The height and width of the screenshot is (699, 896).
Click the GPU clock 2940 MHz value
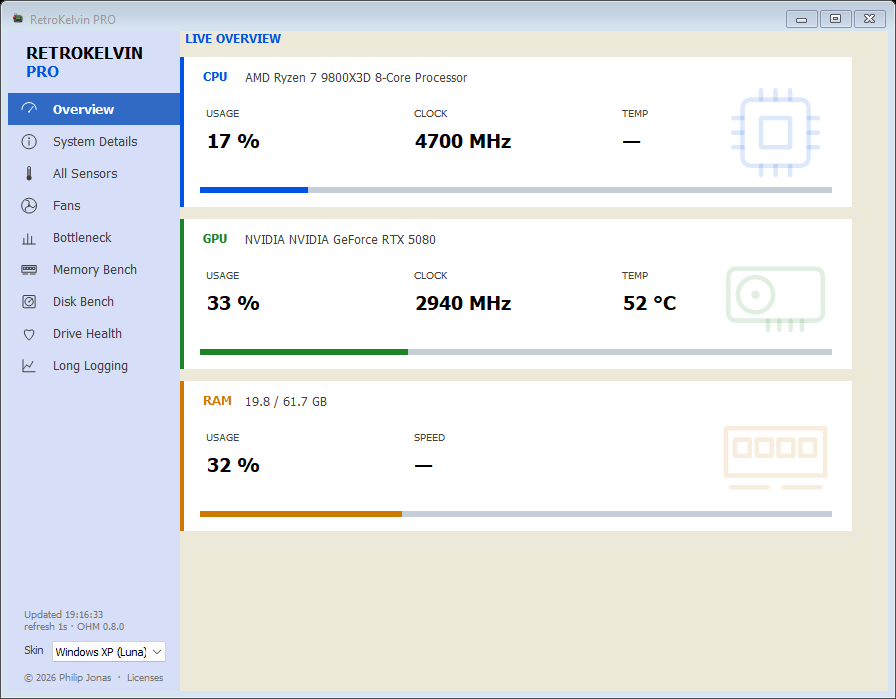(x=463, y=303)
